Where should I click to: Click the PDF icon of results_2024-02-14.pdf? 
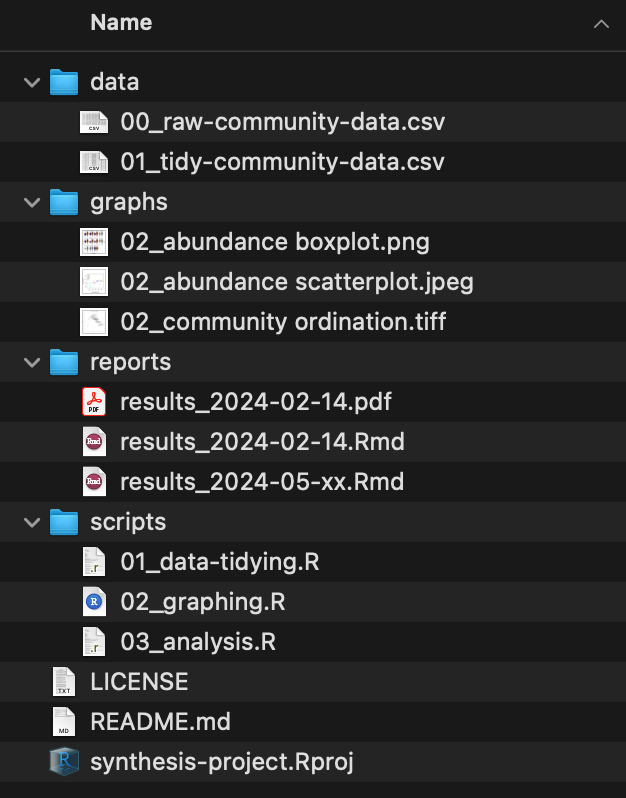coord(94,402)
